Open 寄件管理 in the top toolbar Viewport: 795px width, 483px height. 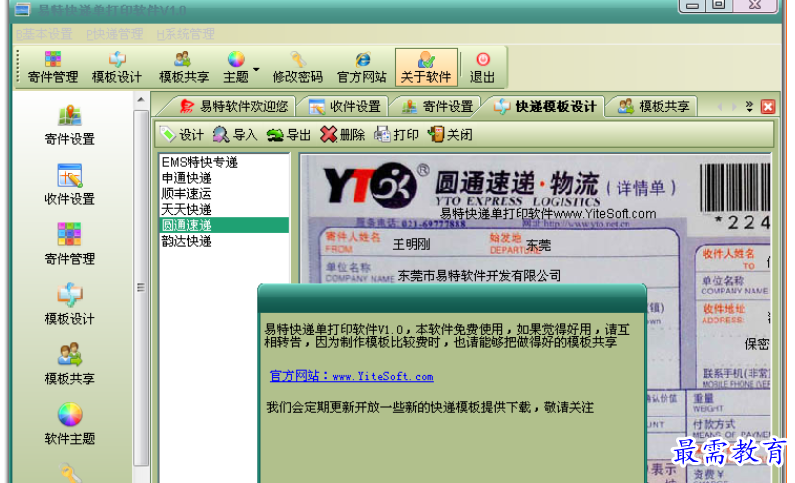(x=52, y=67)
